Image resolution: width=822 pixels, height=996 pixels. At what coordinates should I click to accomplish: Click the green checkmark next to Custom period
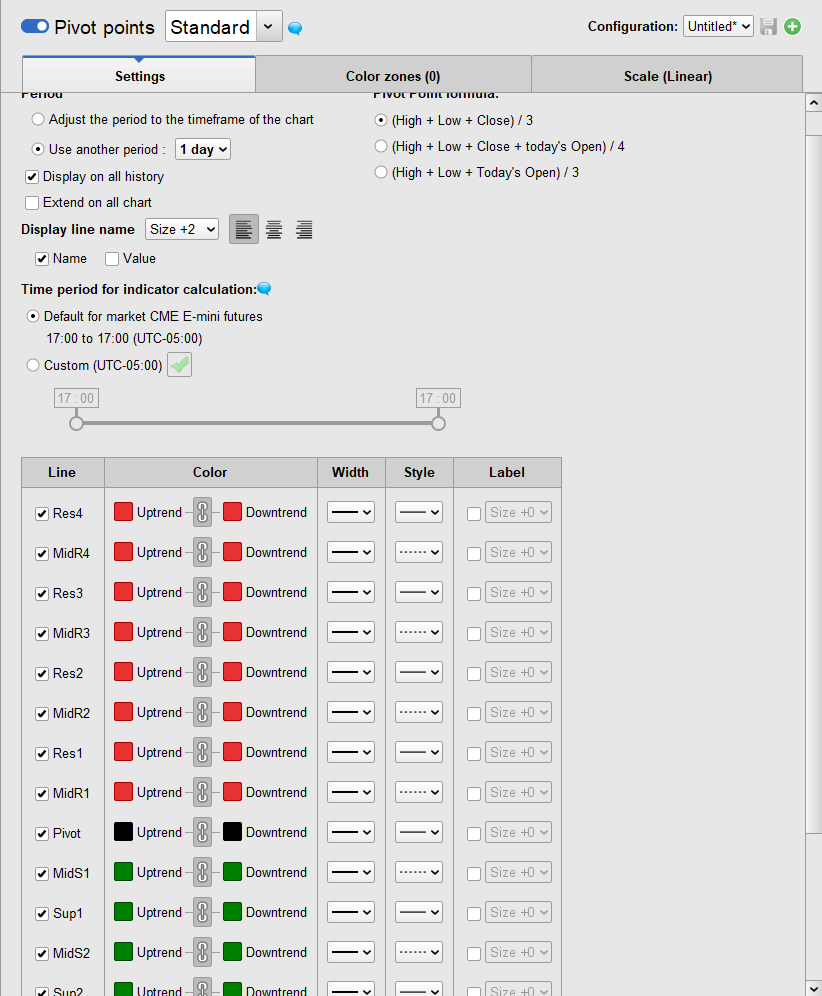pyautogui.click(x=180, y=366)
